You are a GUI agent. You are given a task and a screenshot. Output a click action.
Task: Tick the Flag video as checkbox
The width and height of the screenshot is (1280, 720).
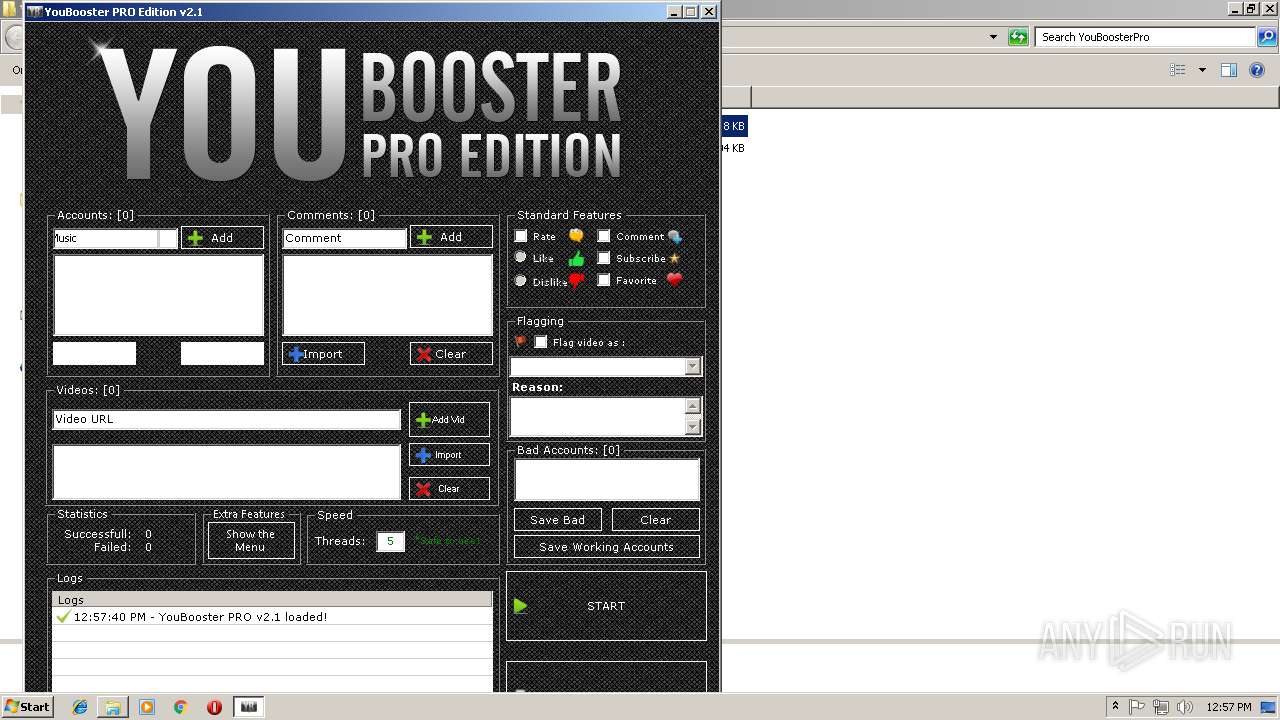(x=541, y=342)
